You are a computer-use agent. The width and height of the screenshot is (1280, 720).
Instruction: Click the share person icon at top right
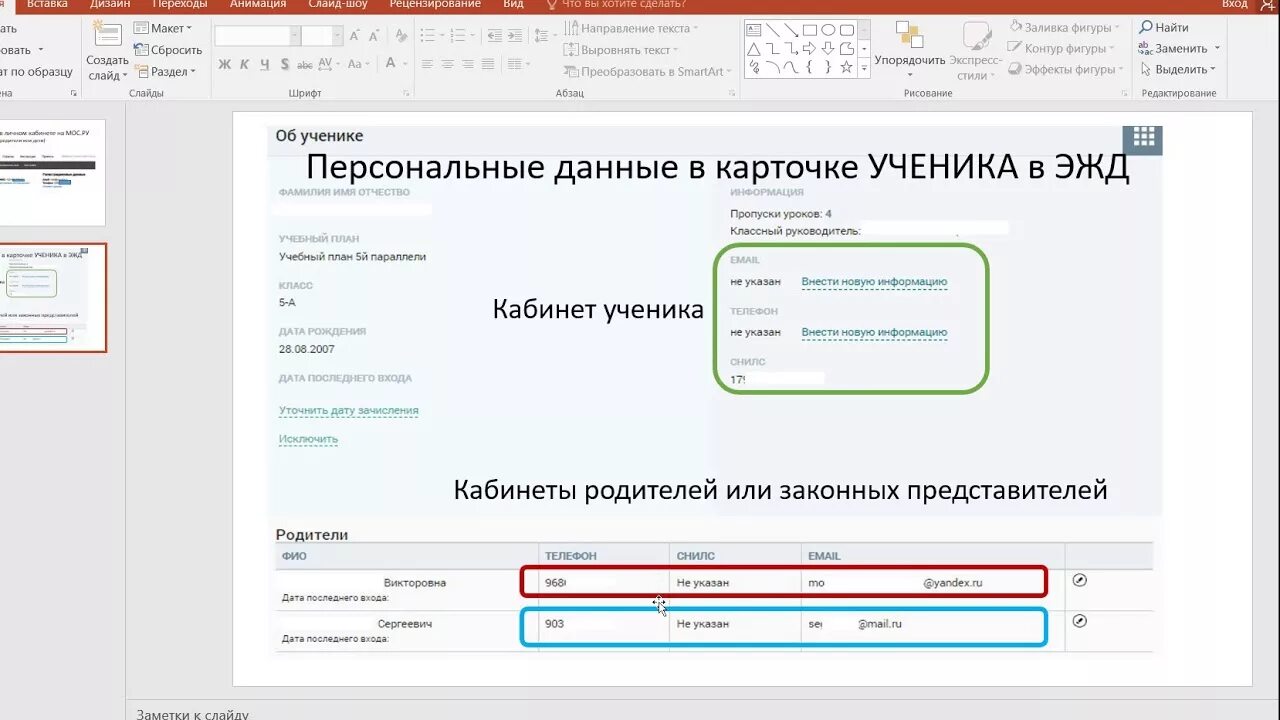click(x=1268, y=5)
